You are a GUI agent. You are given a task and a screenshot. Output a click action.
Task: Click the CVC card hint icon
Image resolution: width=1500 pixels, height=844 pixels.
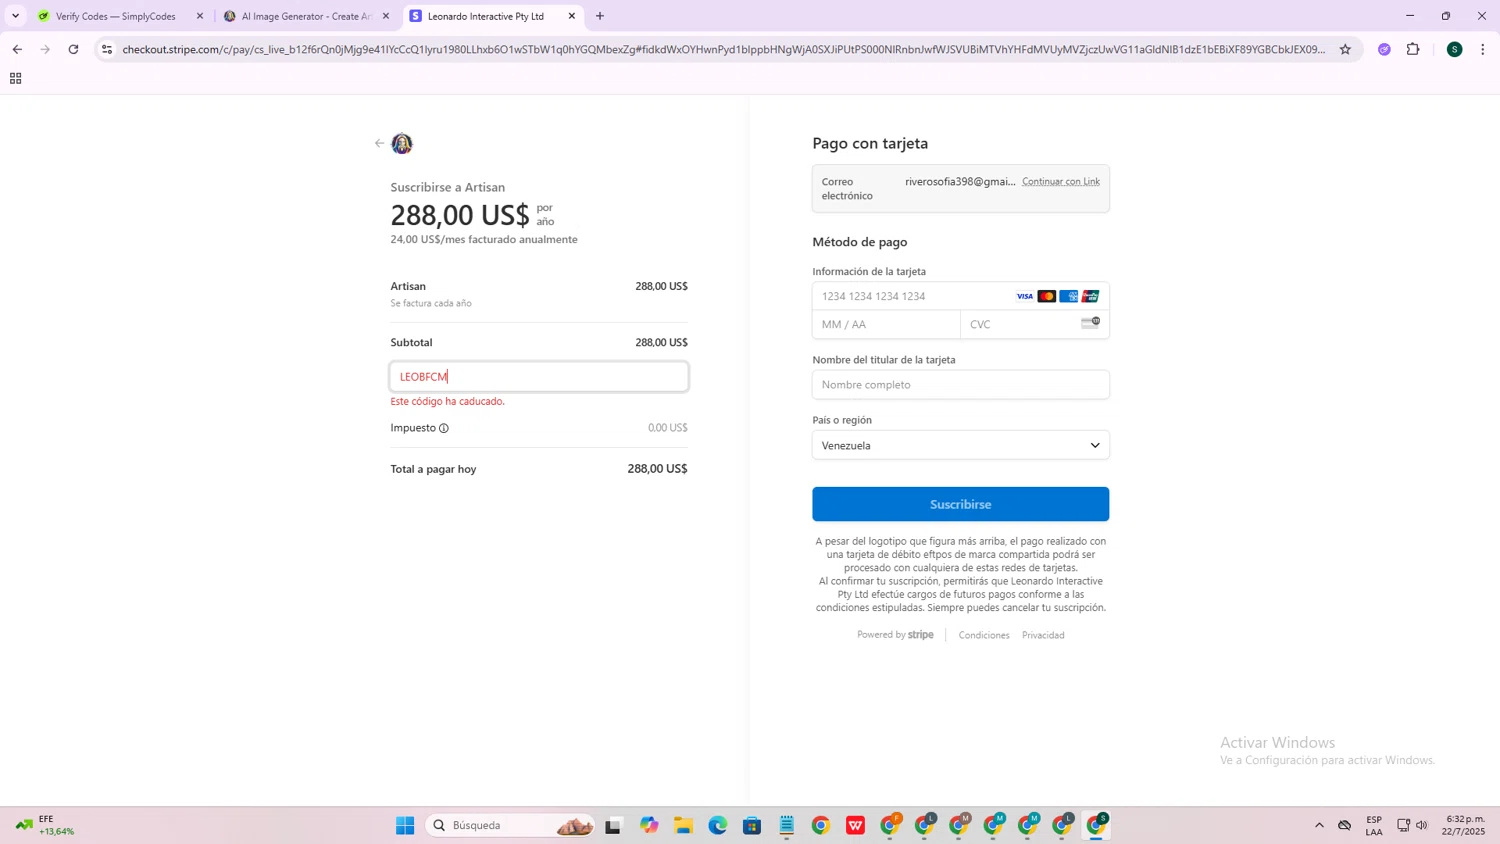click(1090, 323)
